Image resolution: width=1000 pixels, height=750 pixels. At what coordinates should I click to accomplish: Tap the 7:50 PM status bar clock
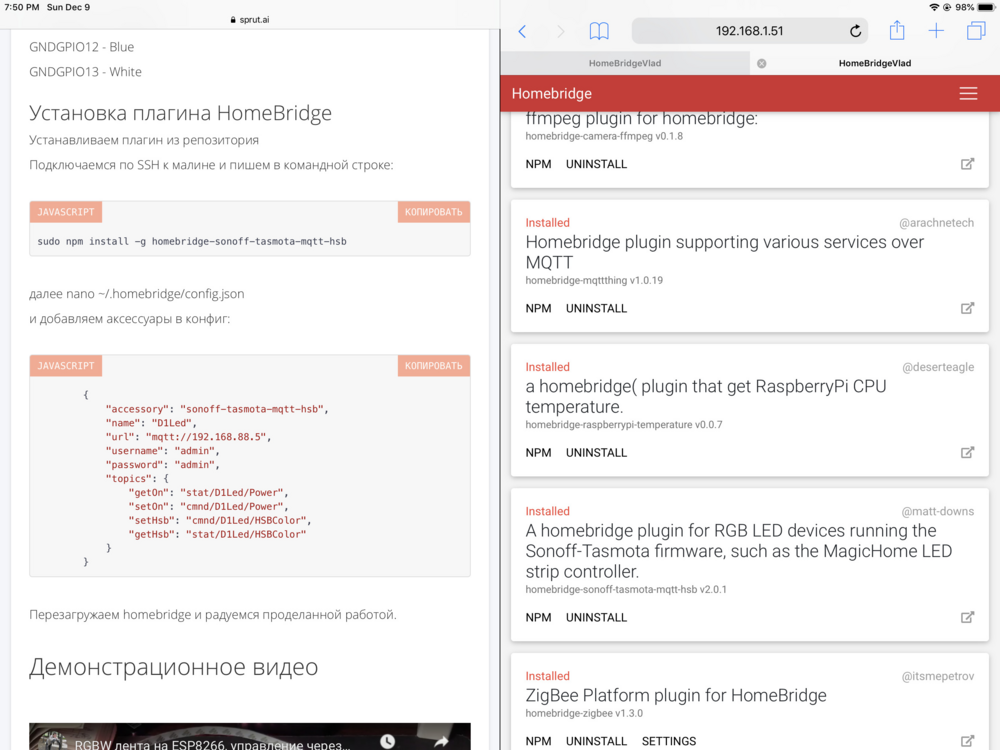[x=22, y=7]
